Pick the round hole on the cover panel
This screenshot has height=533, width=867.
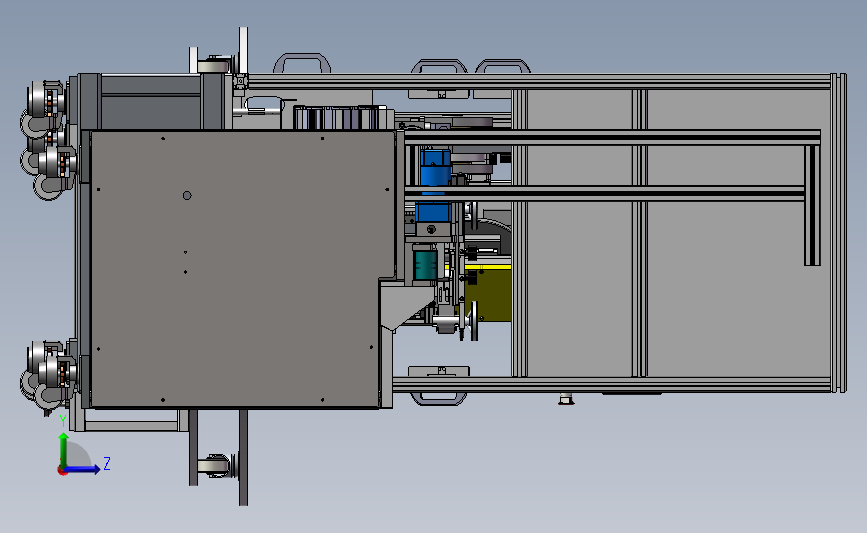pyautogui.click(x=187, y=195)
